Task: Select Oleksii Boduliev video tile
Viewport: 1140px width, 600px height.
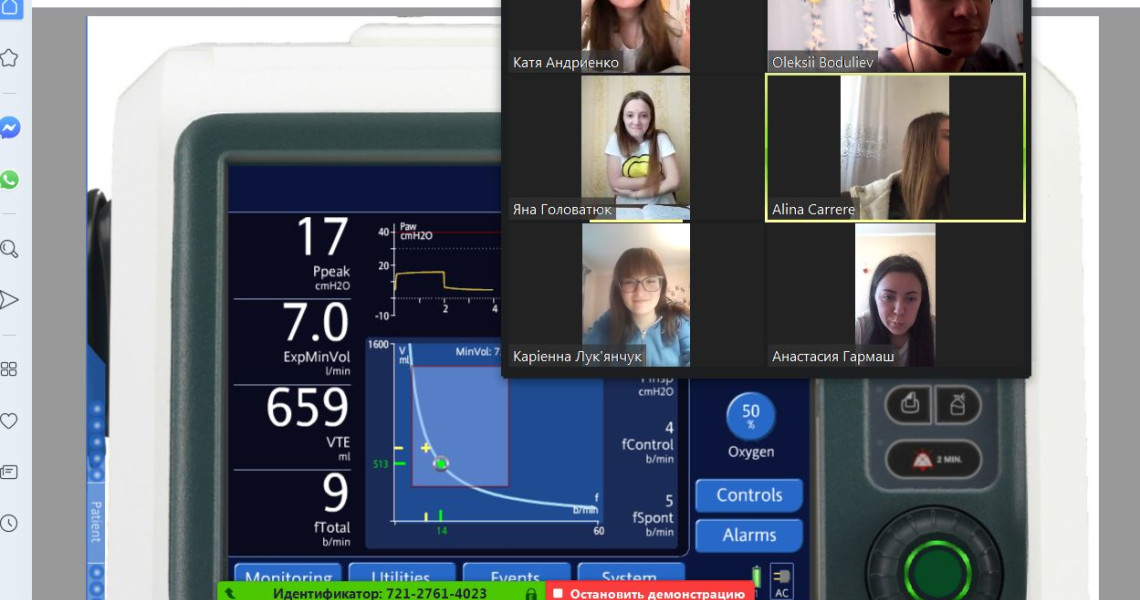Action: (895, 36)
